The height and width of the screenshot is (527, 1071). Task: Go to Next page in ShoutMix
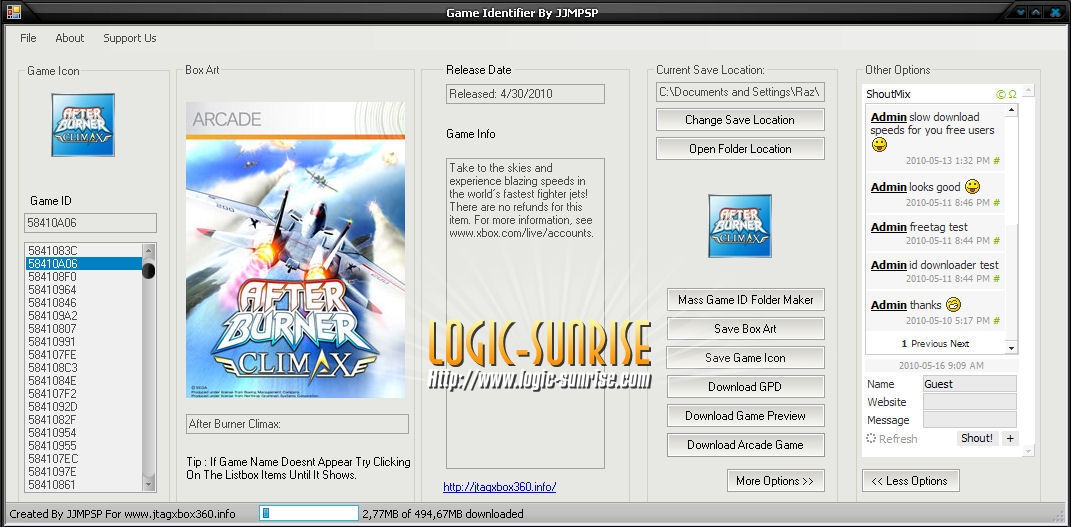click(960, 343)
